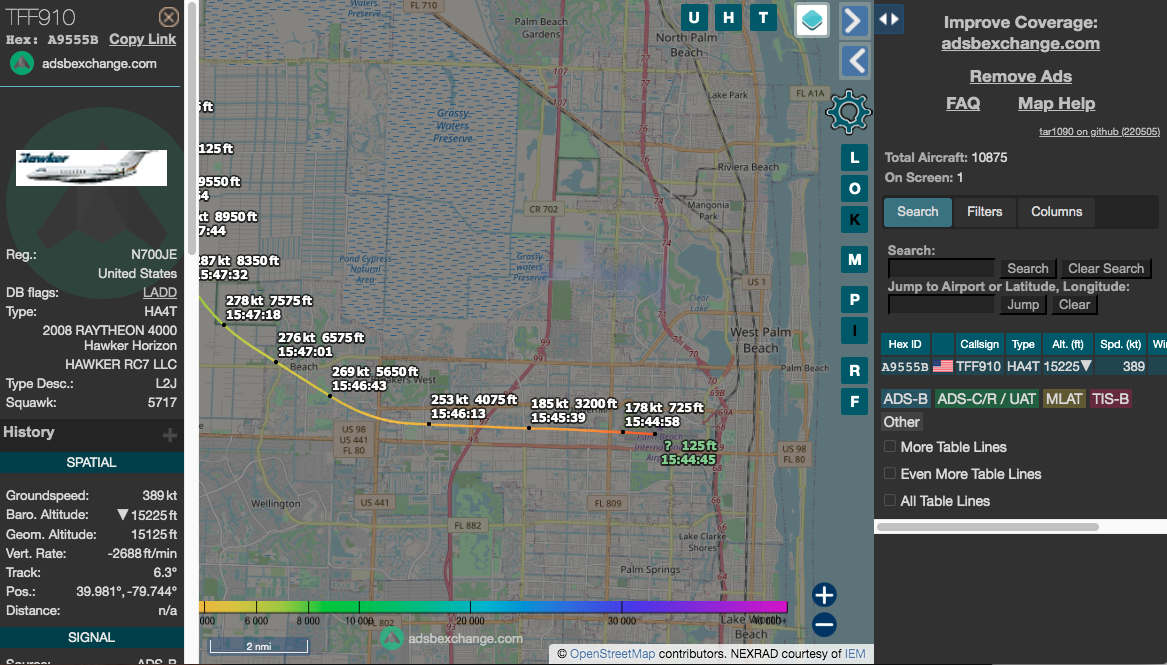
Task: Sort table by Callsign column
Action: click(x=979, y=344)
